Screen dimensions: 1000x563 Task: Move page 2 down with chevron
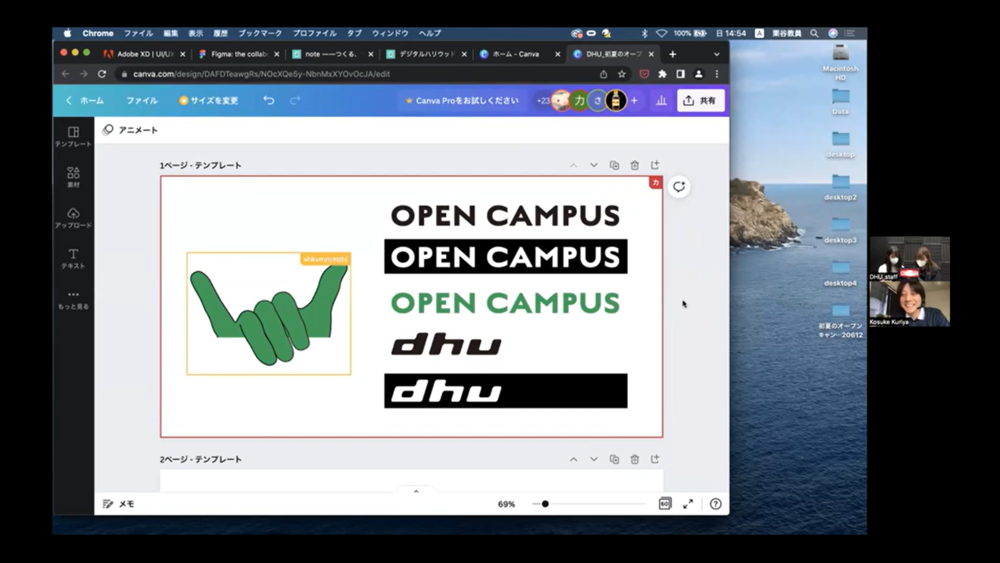[594, 459]
